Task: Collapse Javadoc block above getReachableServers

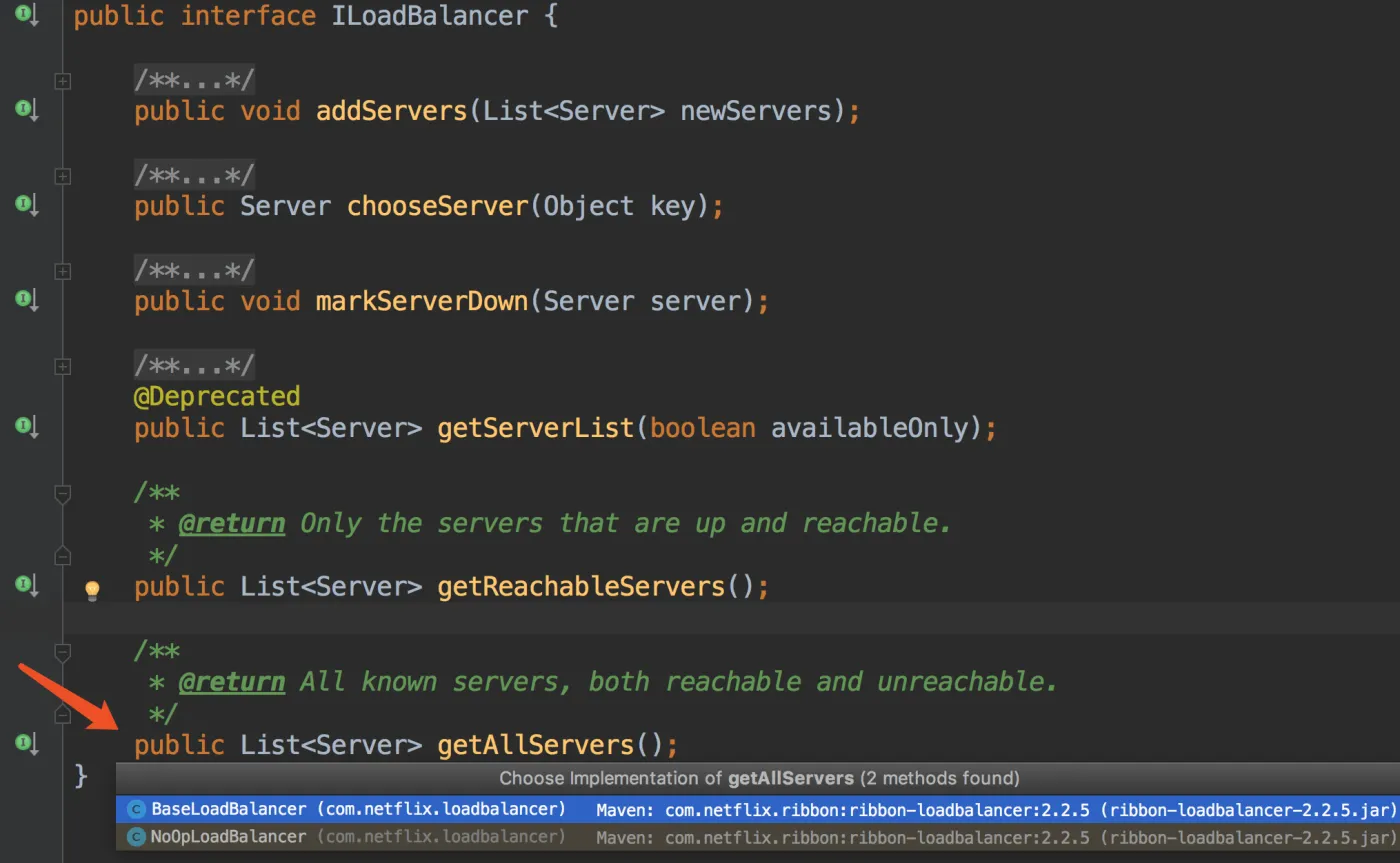Action: (62, 493)
